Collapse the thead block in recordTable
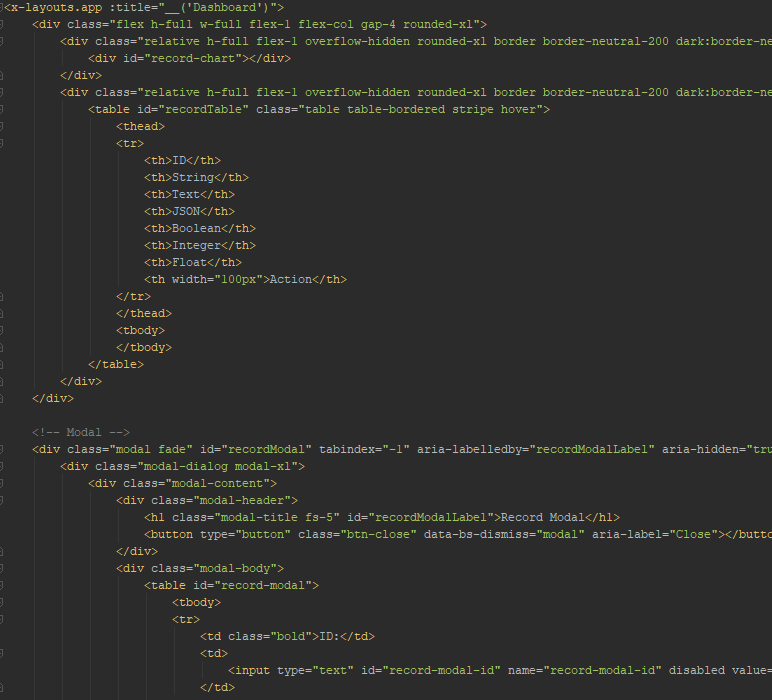Screen dimensions: 772x700 click(3, 126)
